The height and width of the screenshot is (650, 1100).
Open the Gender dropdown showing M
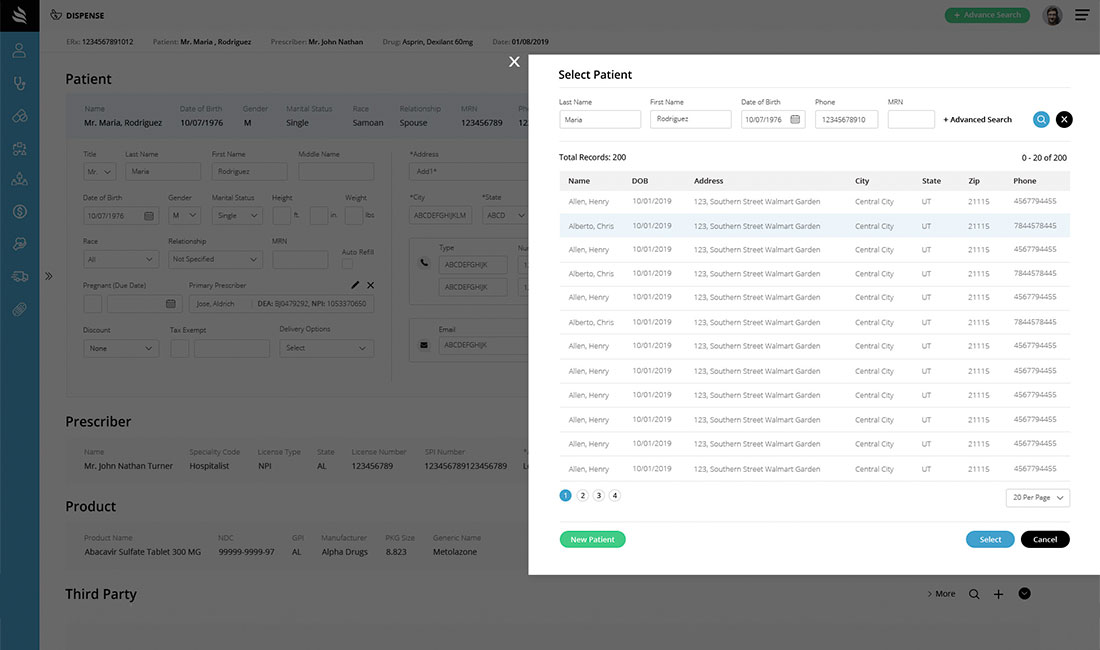pos(185,215)
